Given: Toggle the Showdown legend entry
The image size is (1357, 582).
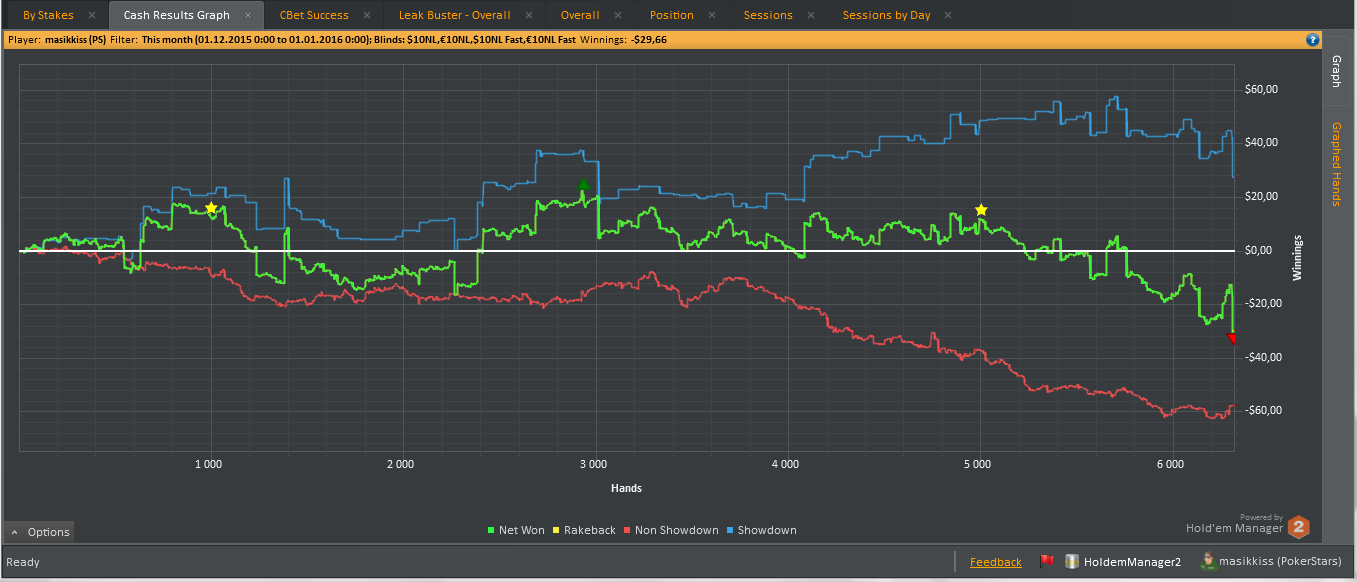Looking at the screenshot, I should point(761,530).
